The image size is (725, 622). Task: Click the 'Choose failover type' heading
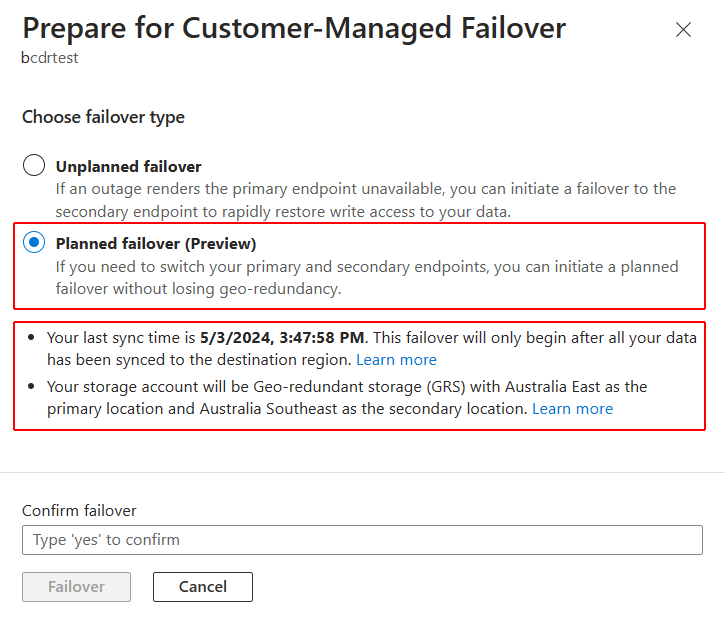click(103, 117)
